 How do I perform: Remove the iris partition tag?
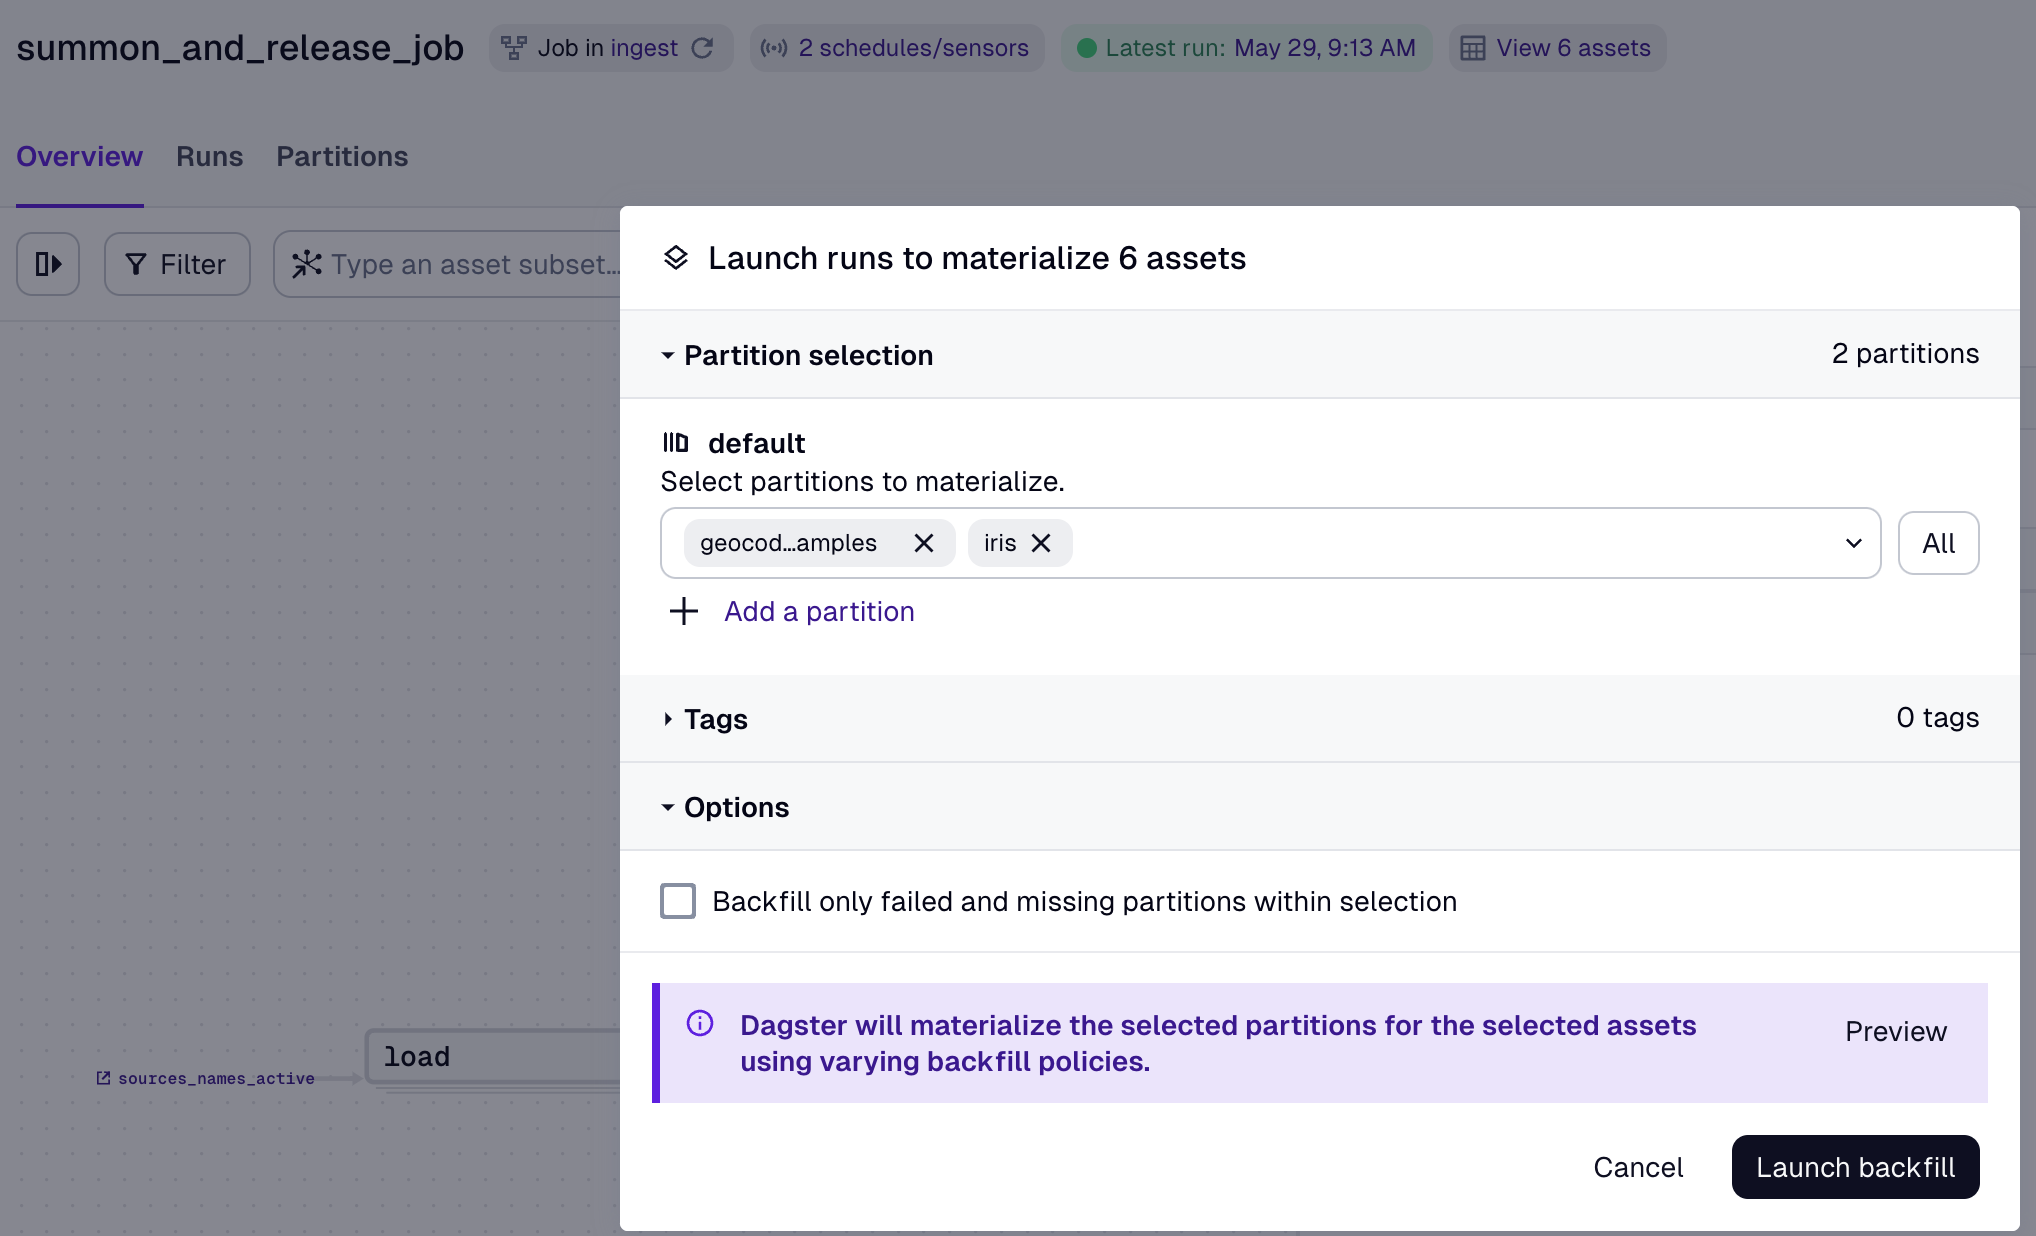click(x=1041, y=543)
